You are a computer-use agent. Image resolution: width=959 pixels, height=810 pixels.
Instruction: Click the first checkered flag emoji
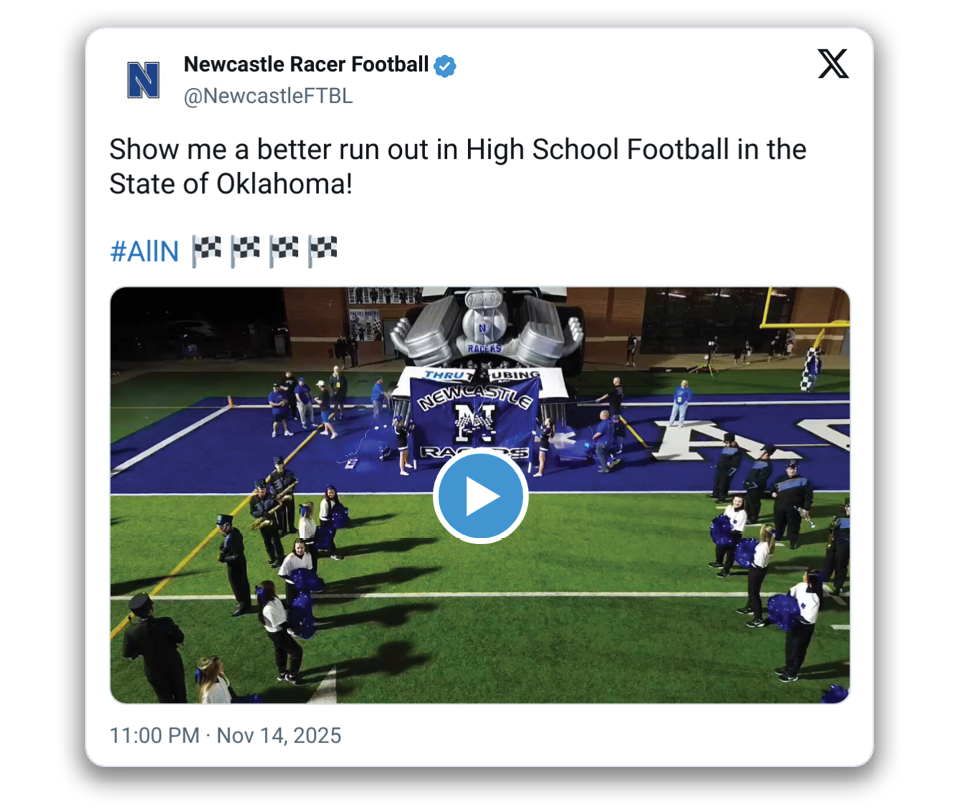[x=205, y=251]
